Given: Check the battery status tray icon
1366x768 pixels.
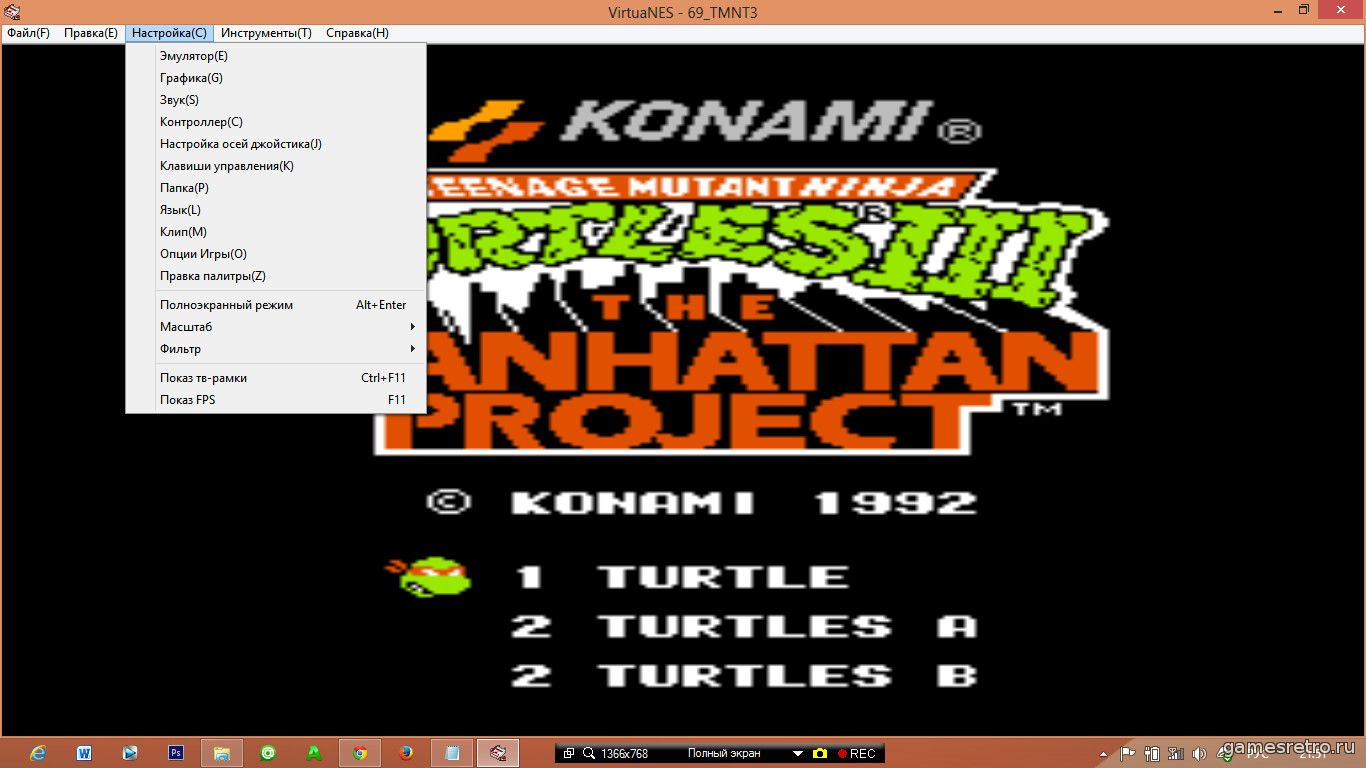Looking at the screenshot, I should [1152, 753].
